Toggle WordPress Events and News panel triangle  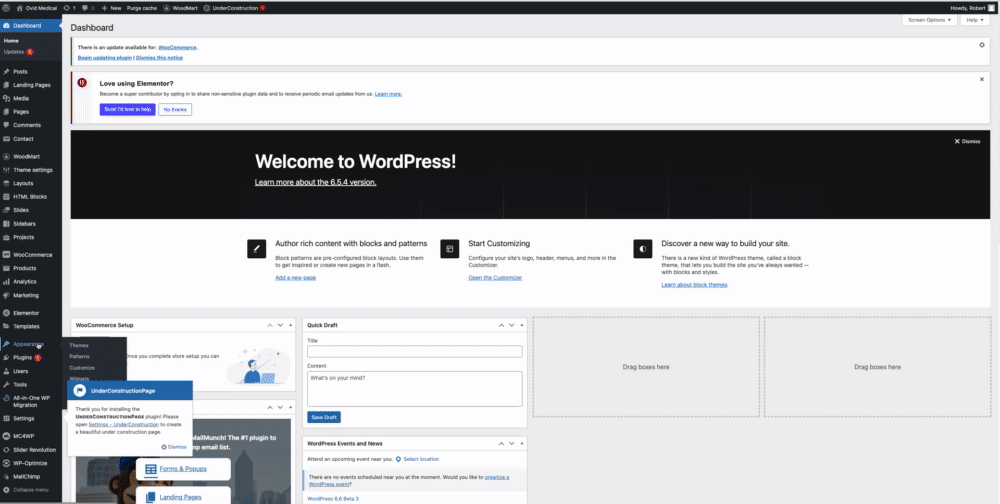522,443
